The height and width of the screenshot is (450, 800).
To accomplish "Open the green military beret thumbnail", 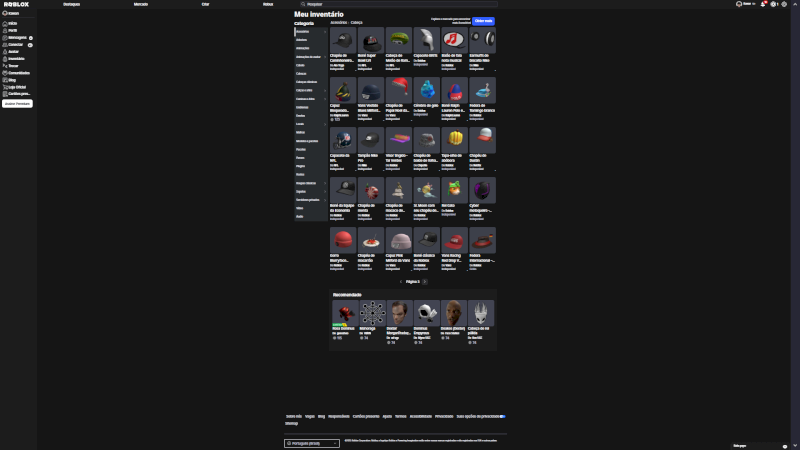I will click(x=398, y=40).
